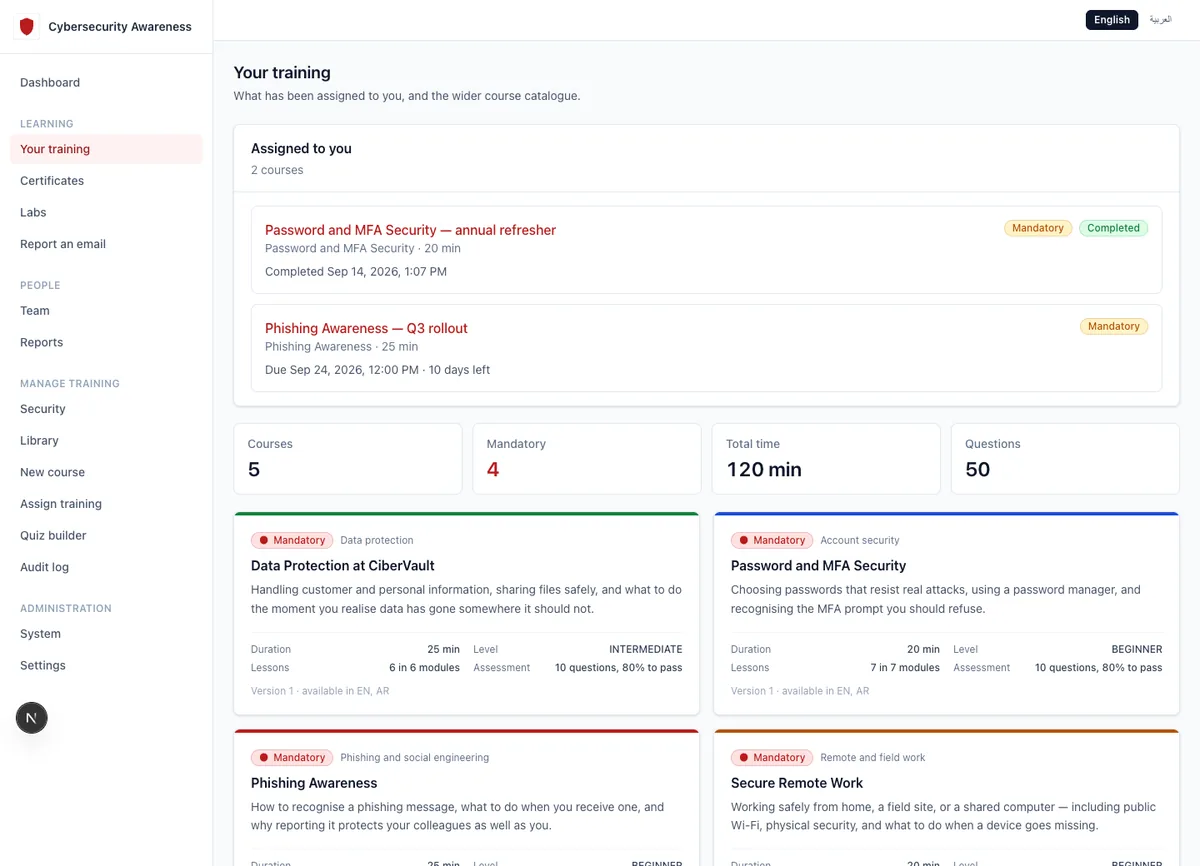1200x866 pixels.
Task: Click 'Account security' category label
Action: coord(860,540)
